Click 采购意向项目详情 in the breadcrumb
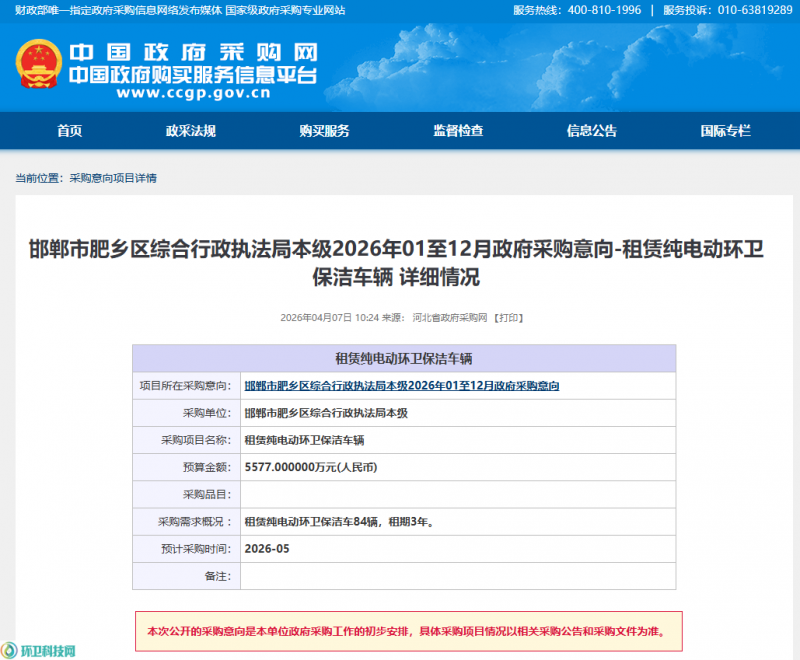The height and width of the screenshot is (660, 800). (x=112, y=178)
